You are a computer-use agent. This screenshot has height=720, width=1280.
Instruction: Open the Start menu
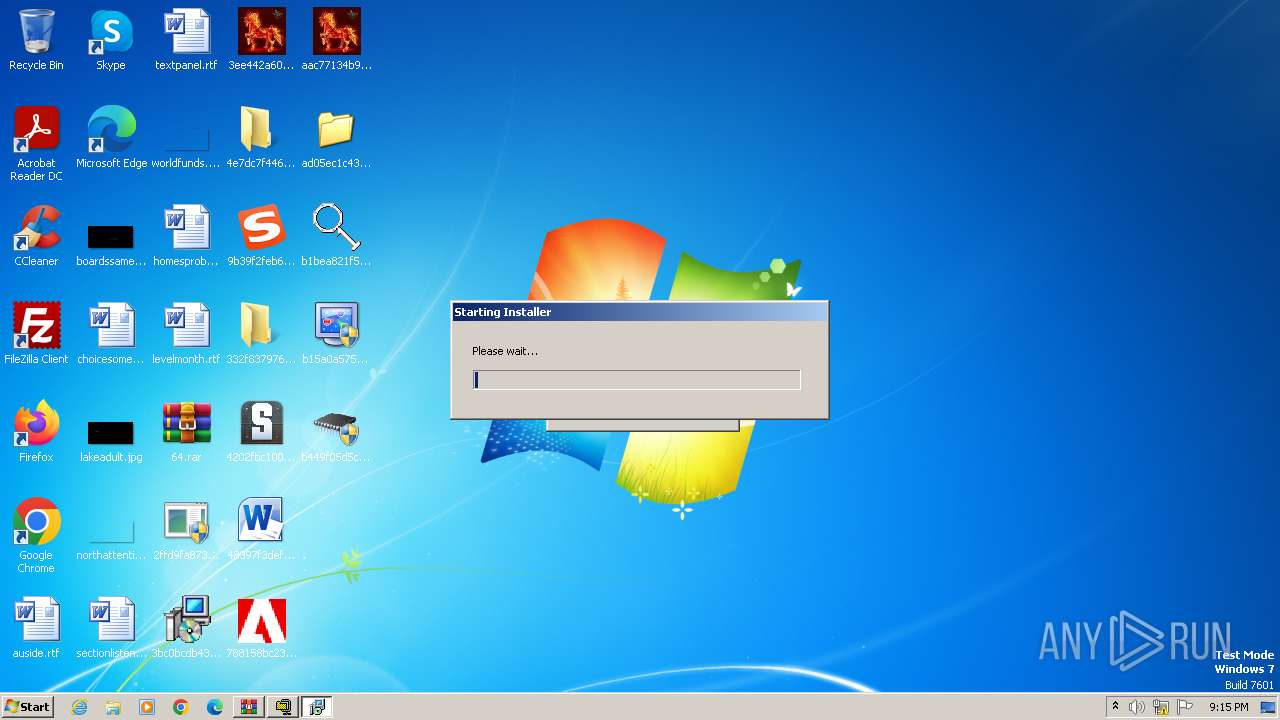pos(28,706)
